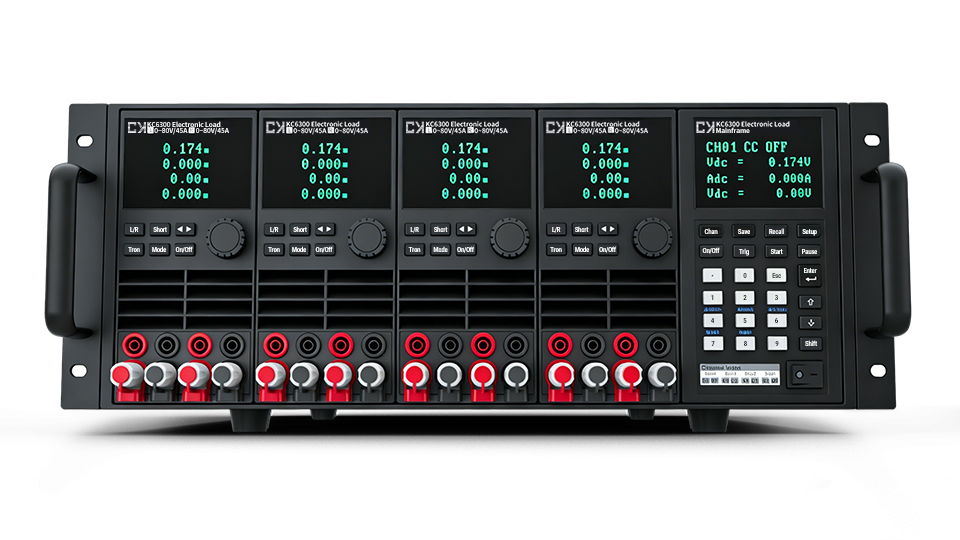This screenshot has height=540, width=960.
Task: Click the rotary knob on first module
Action: tap(226, 237)
